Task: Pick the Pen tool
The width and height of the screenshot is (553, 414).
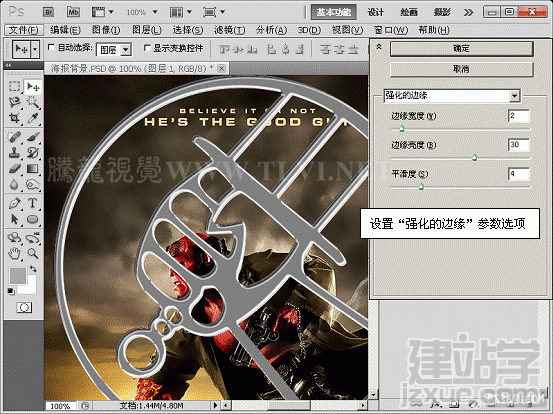Action: click(14, 203)
